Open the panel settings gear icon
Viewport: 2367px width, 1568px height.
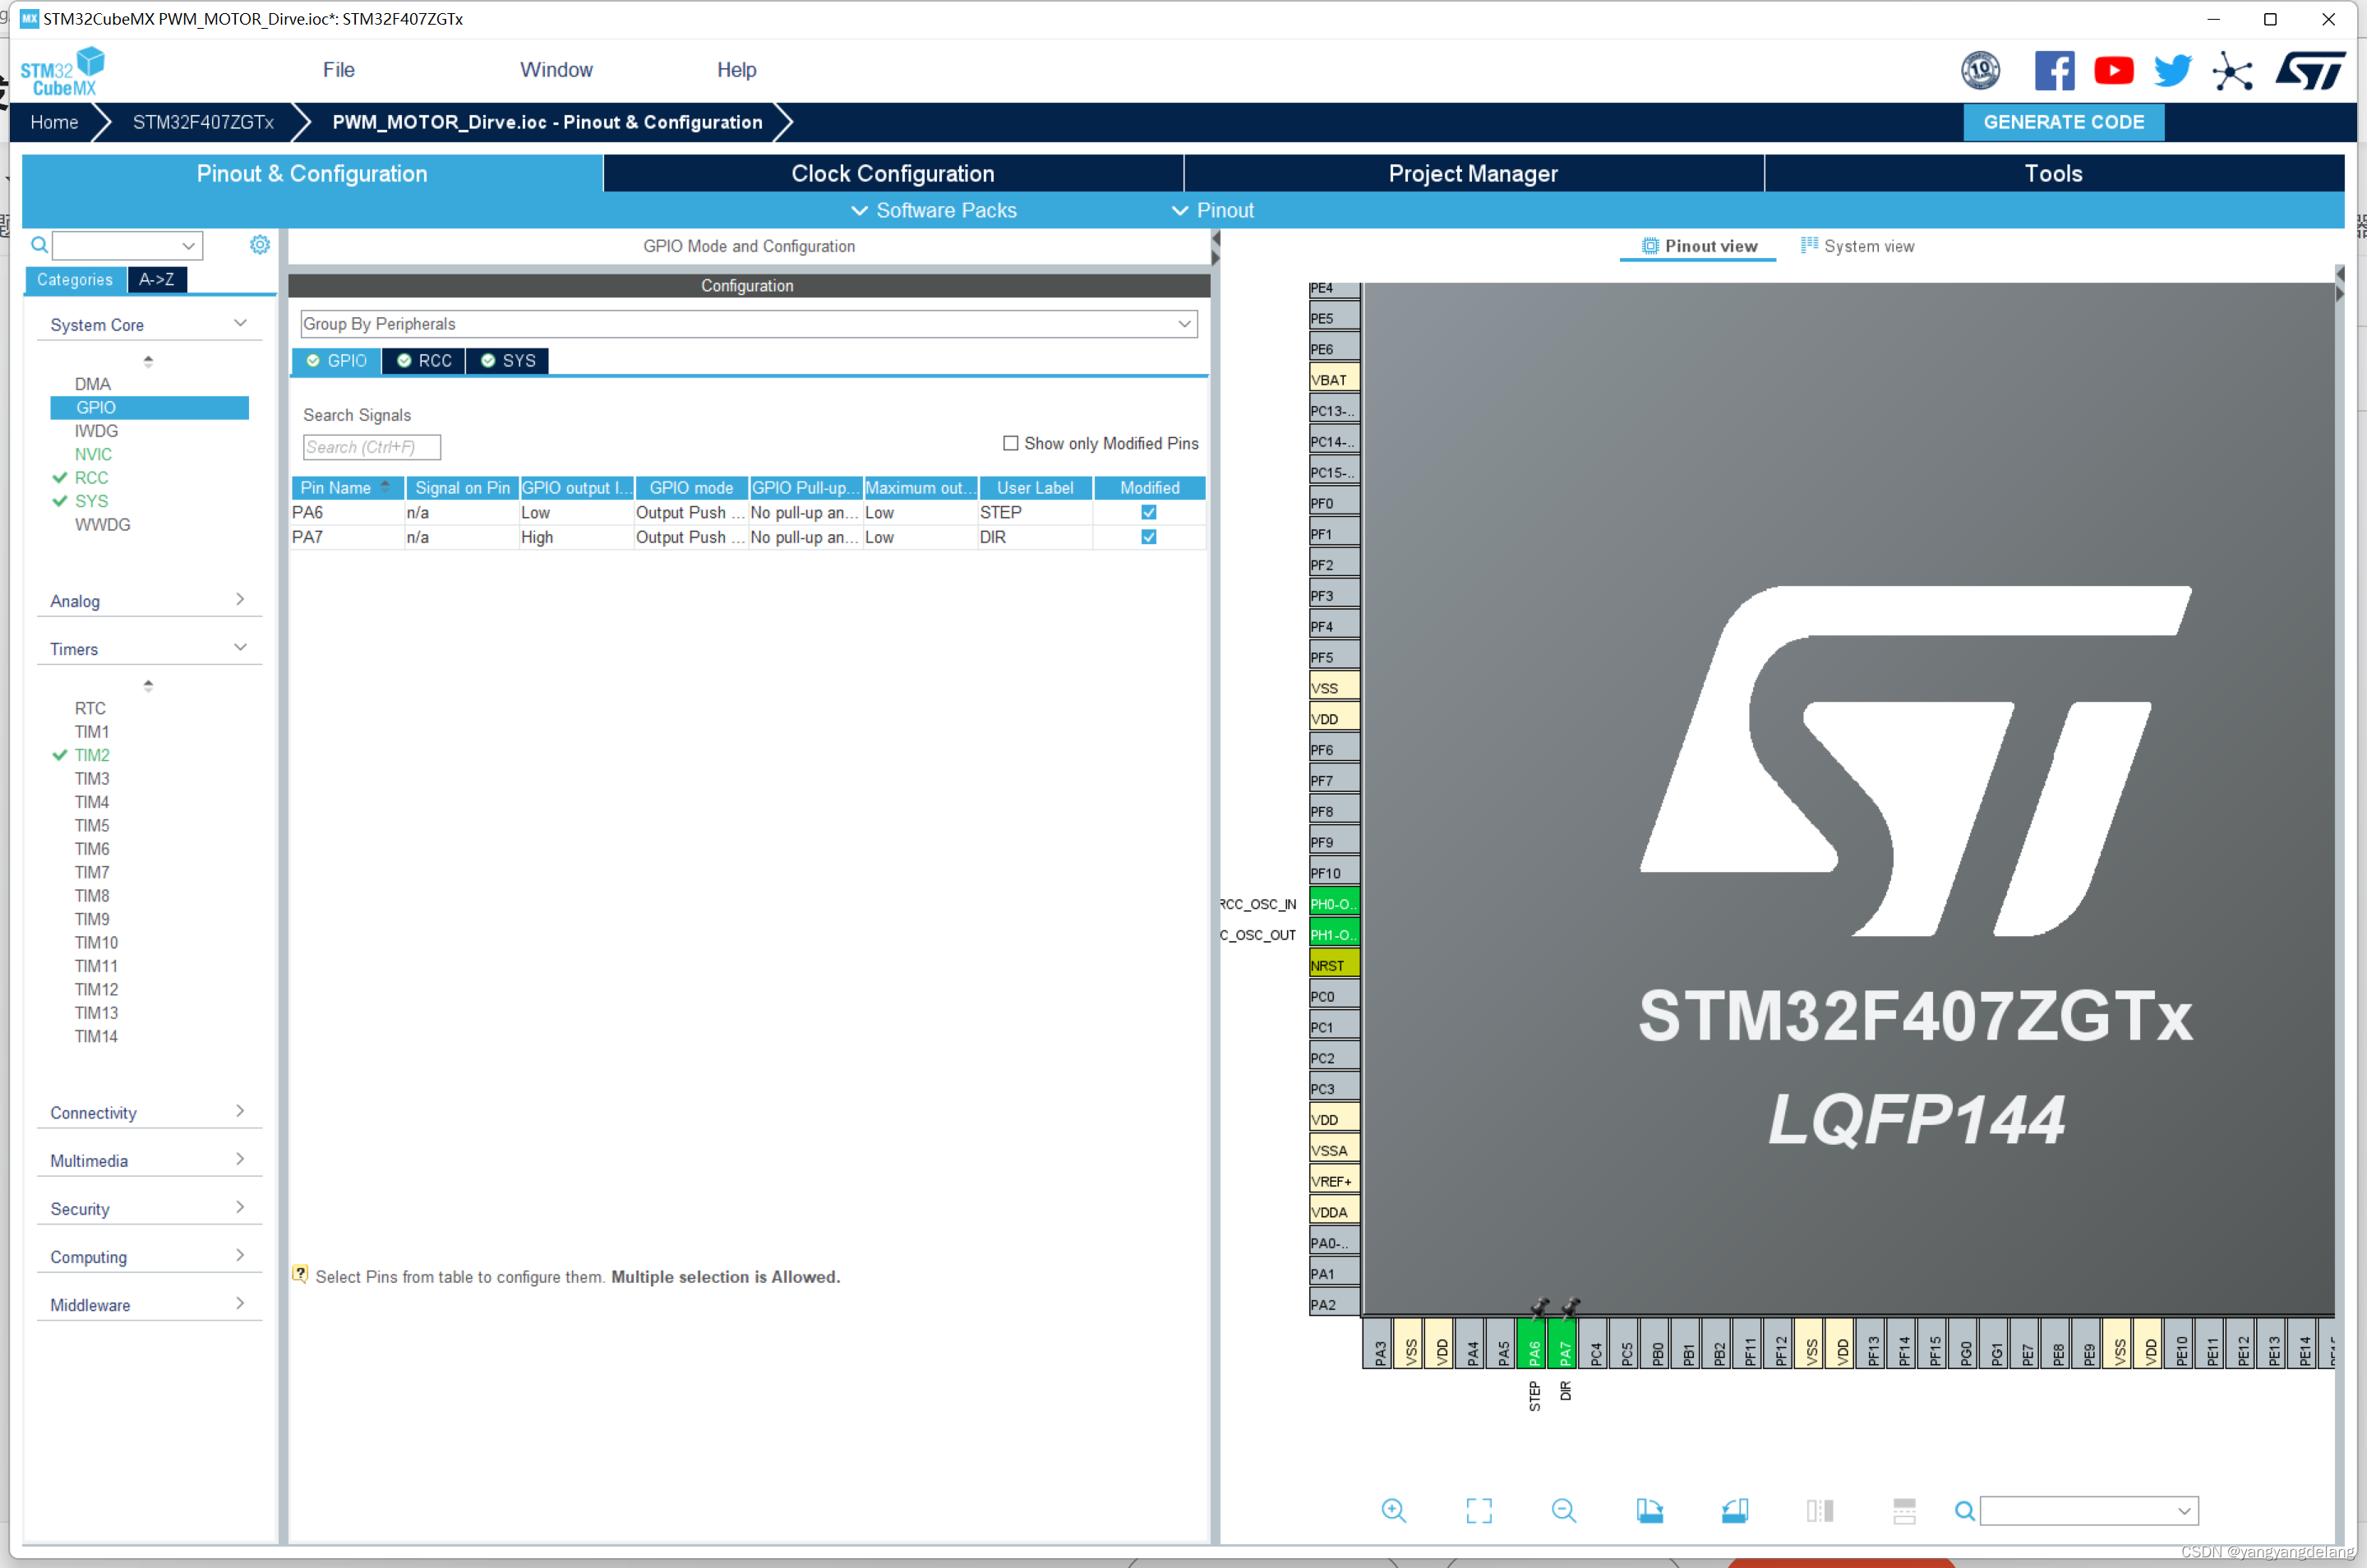pos(260,245)
